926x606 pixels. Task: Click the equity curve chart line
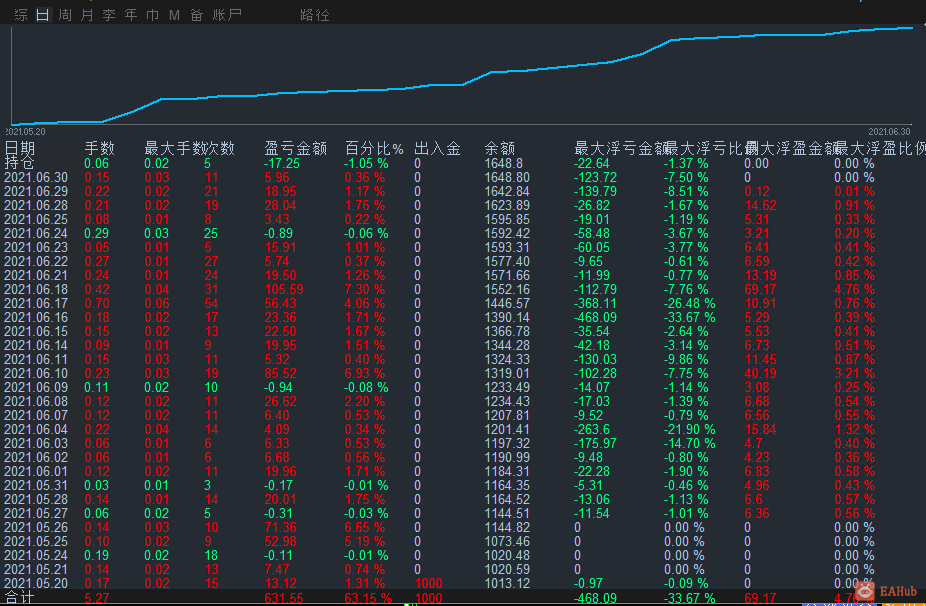pyautogui.click(x=462, y=83)
